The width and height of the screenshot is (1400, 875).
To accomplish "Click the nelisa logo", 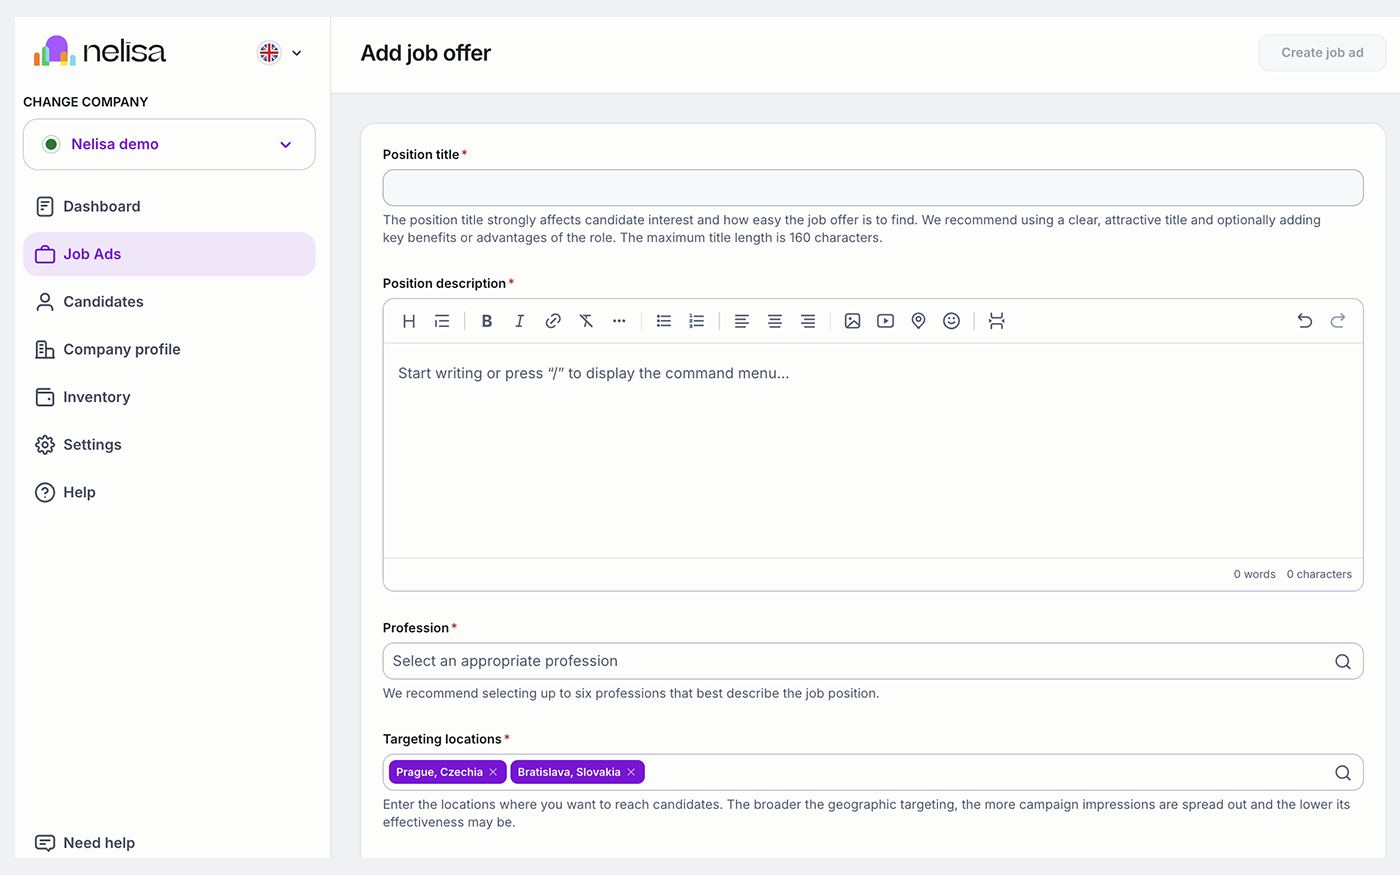I will coord(100,51).
